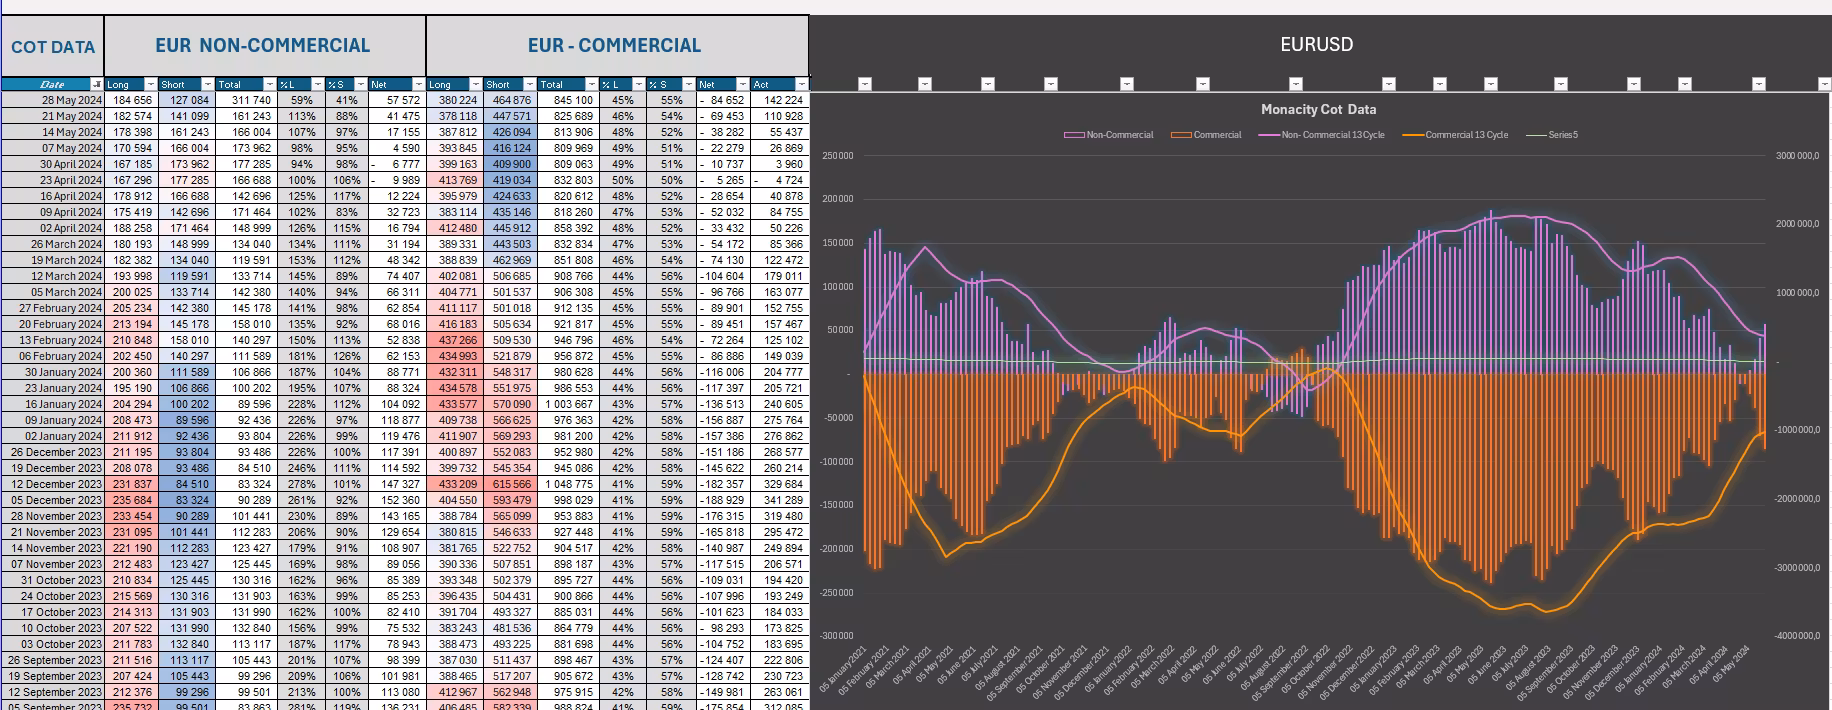
Task: Open Non-Commercial Net column filter arrow
Action: coord(418,85)
